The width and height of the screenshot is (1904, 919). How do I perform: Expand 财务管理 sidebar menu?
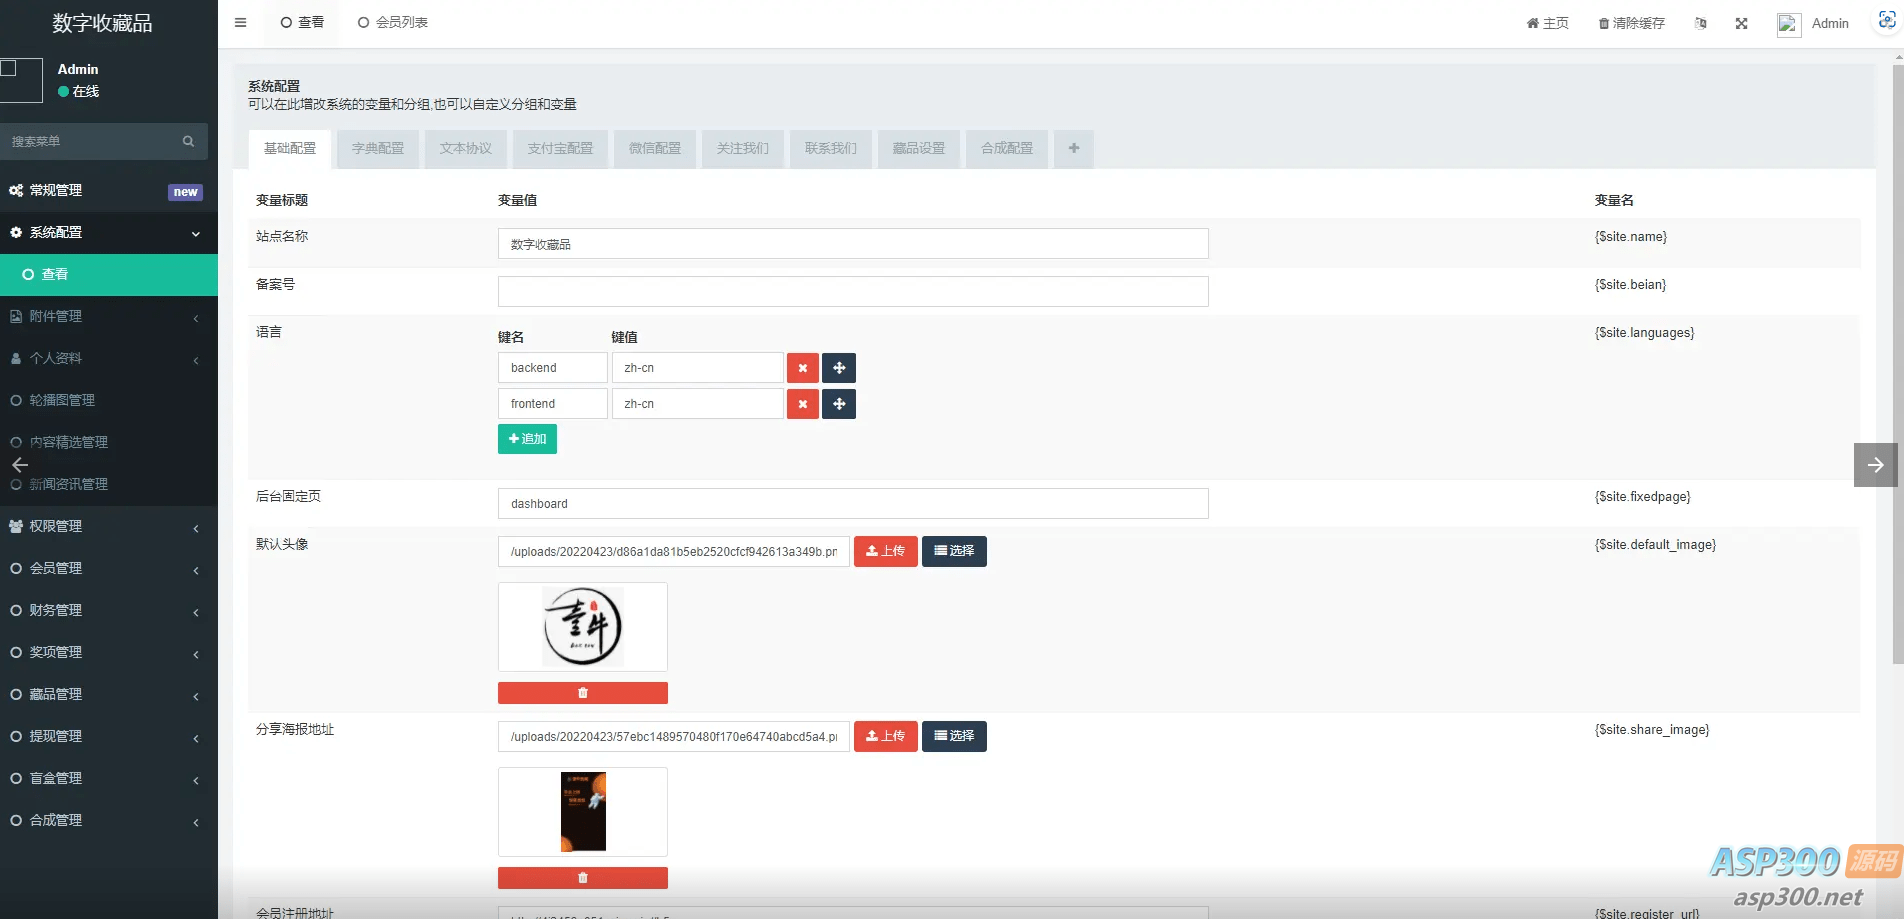coord(109,610)
